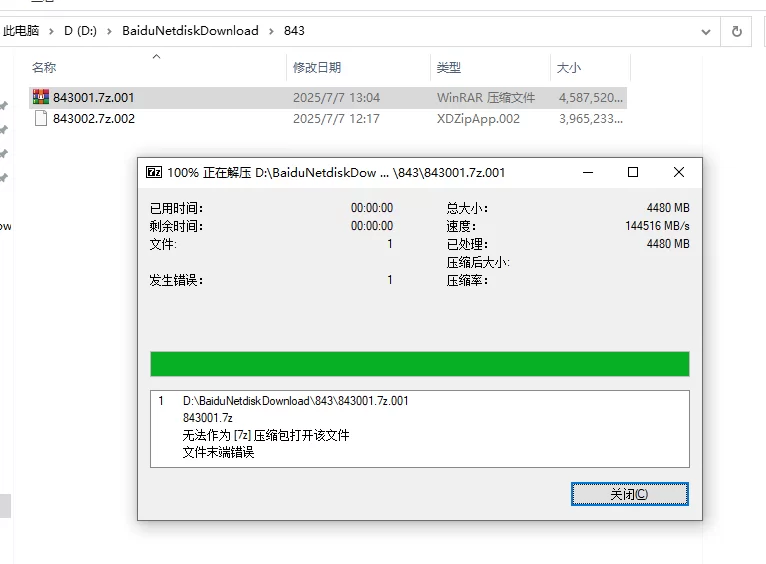This screenshot has width=766, height=564.
Task: Expand the chevron after 此电脑 in the path
Action: tap(51, 31)
